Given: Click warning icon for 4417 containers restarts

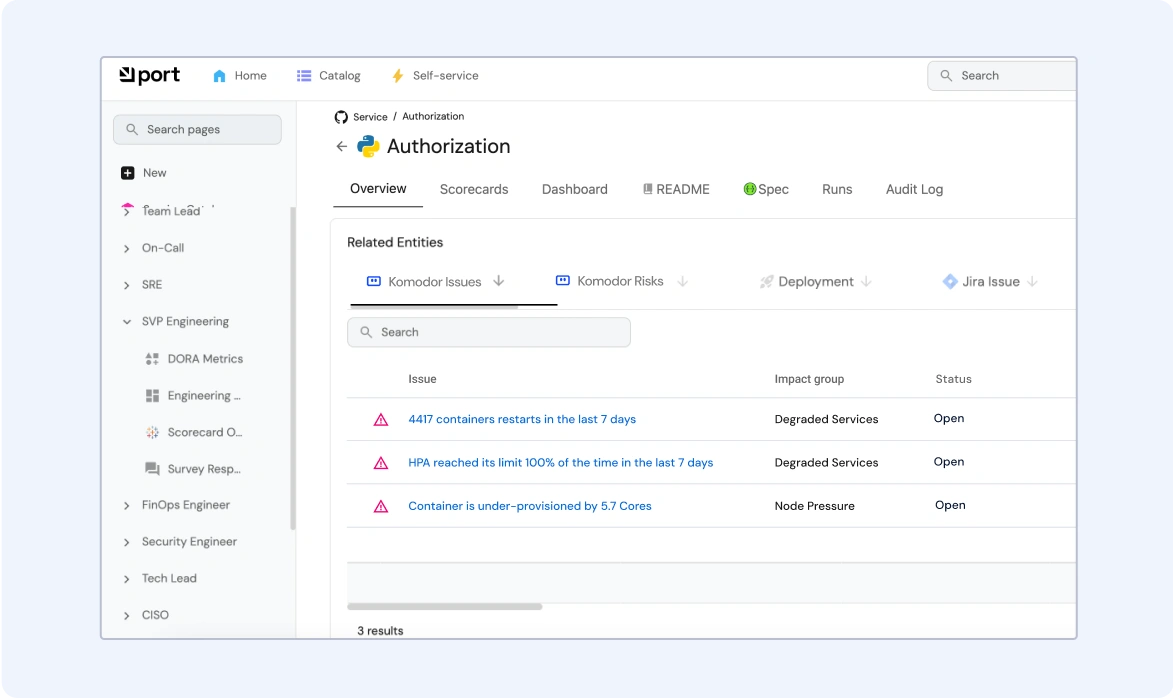Looking at the screenshot, I should (x=381, y=420).
